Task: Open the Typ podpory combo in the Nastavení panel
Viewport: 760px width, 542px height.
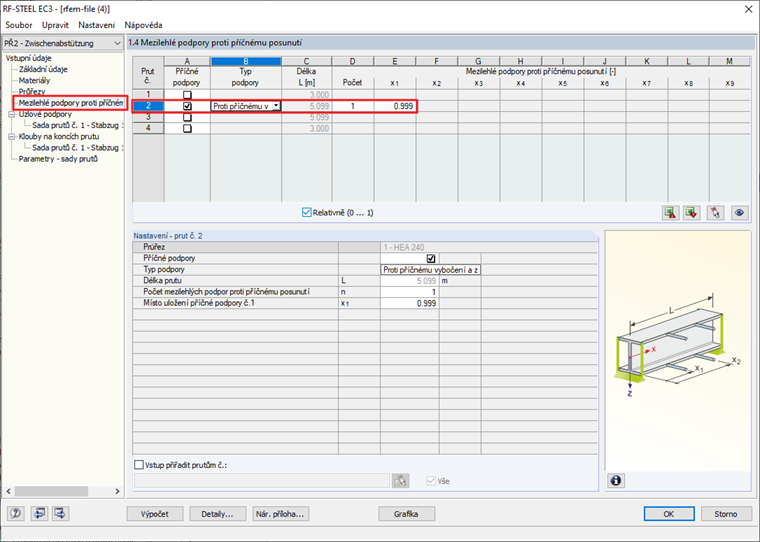Action: 430,270
